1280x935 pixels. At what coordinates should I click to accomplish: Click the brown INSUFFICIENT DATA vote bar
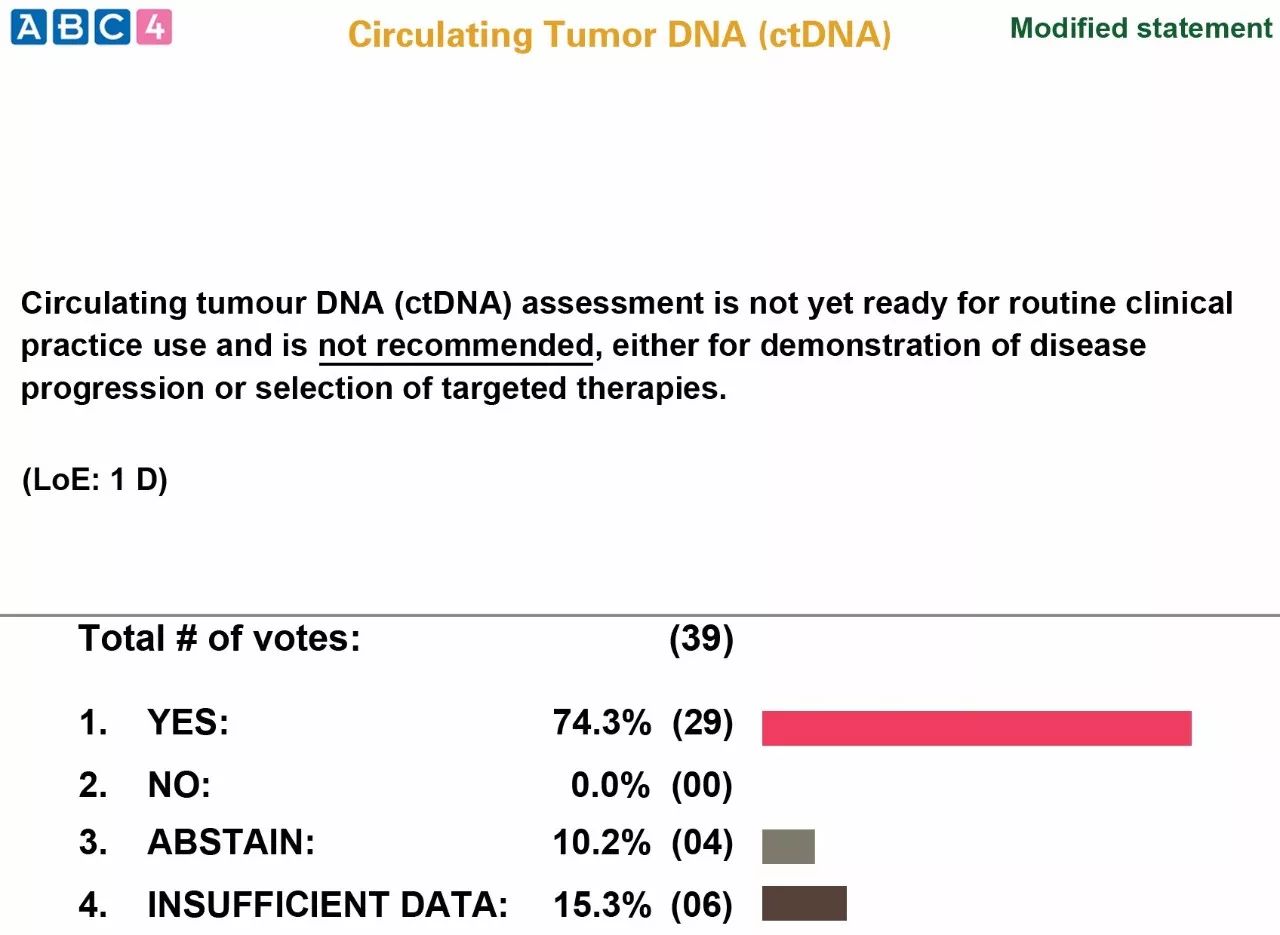point(804,903)
